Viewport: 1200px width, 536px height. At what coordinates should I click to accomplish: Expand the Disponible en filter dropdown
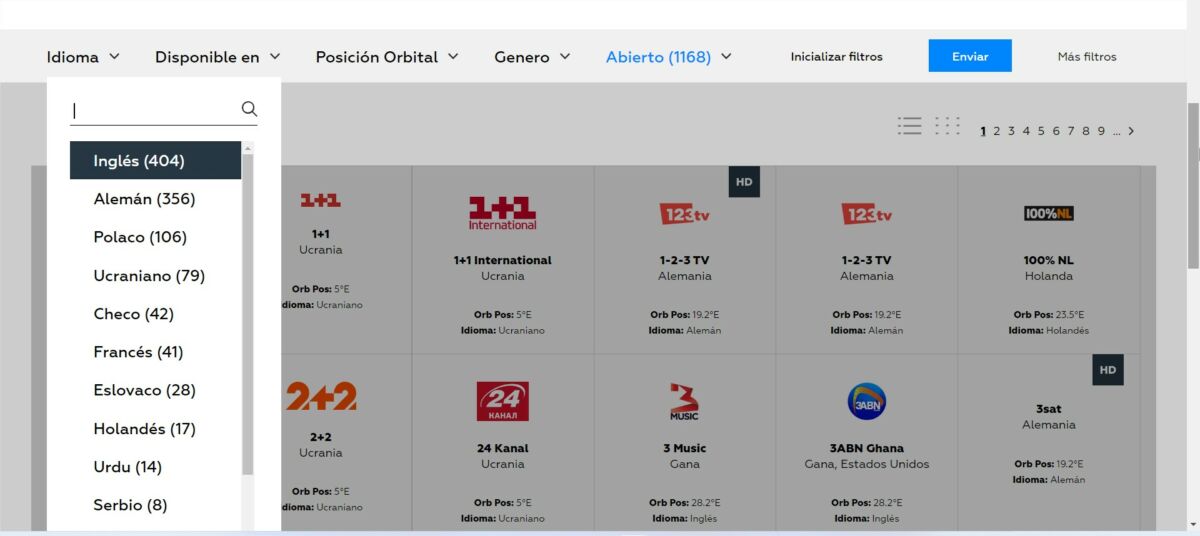pos(217,57)
